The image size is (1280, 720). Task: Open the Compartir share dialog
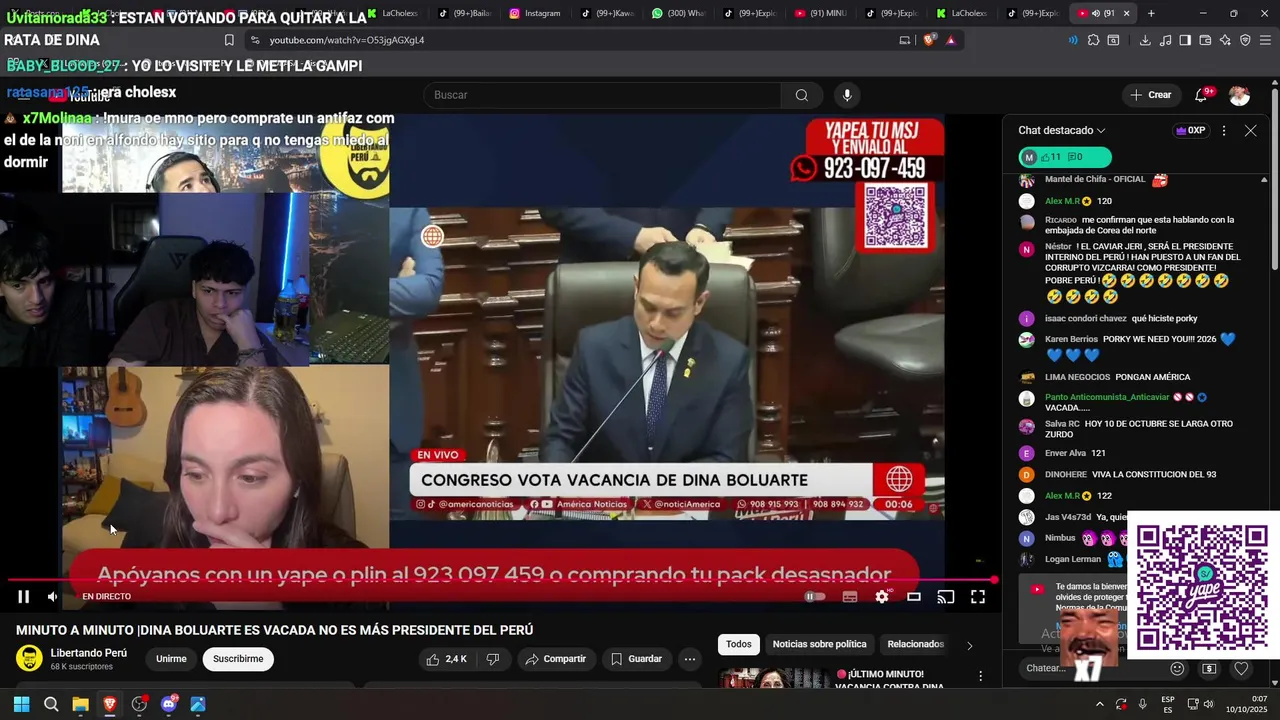tap(555, 659)
